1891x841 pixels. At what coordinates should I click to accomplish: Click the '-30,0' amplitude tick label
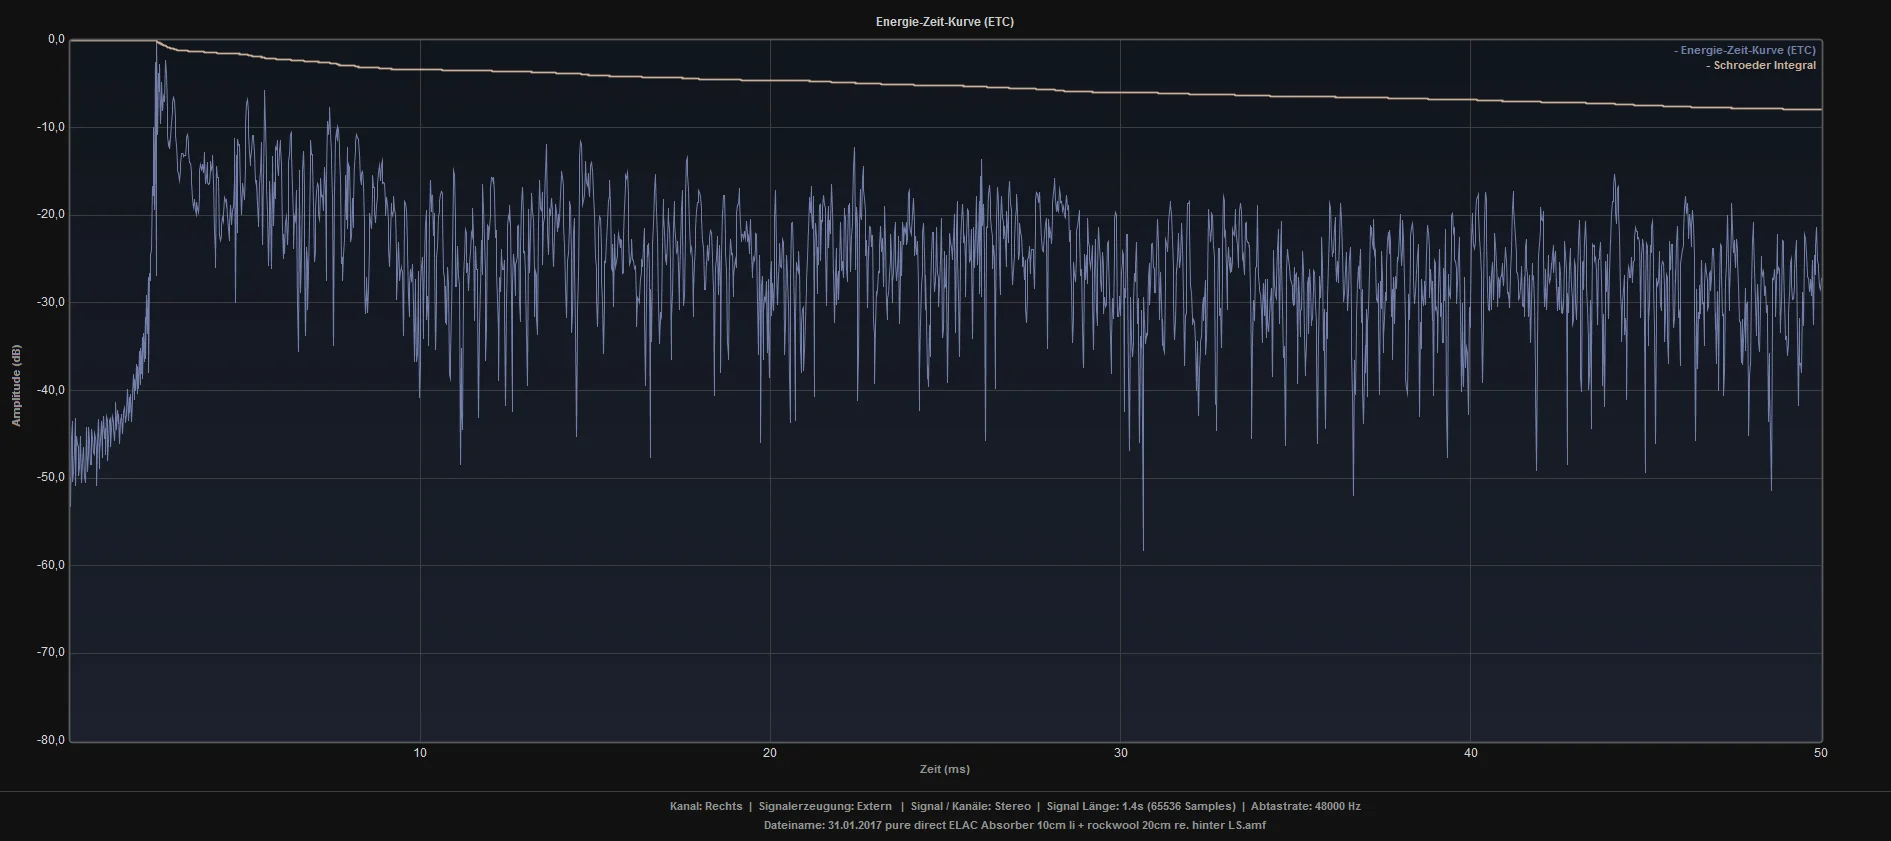point(51,302)
